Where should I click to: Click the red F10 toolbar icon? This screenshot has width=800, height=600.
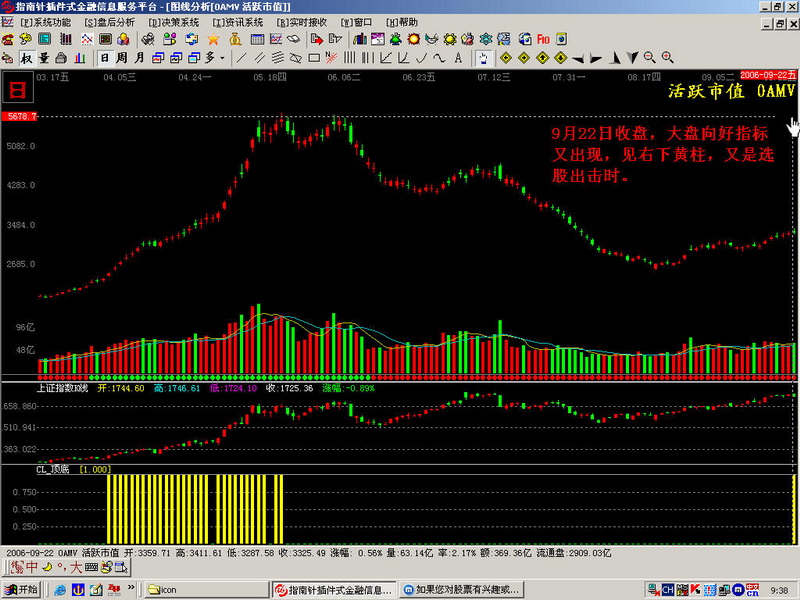[x=543, y=39]
